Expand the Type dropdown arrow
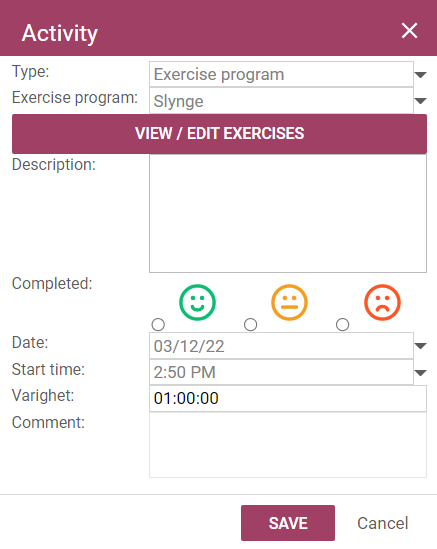This screenshot has width=437, height=549. coord(420,75)
